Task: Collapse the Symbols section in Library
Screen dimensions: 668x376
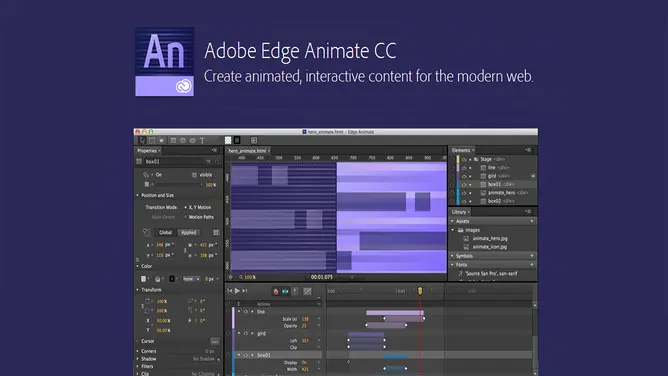Action: (452, 256)
